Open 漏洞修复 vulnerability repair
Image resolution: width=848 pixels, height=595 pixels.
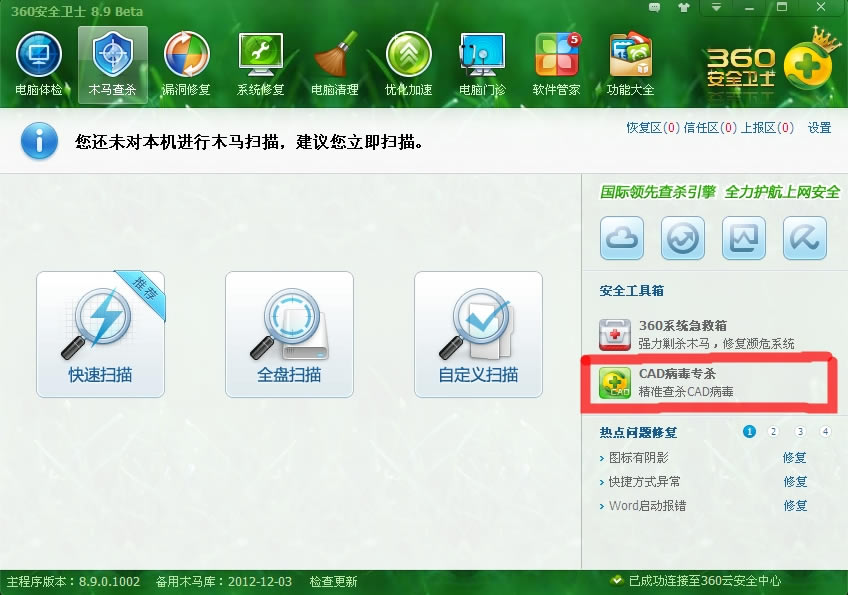(187, 64)
